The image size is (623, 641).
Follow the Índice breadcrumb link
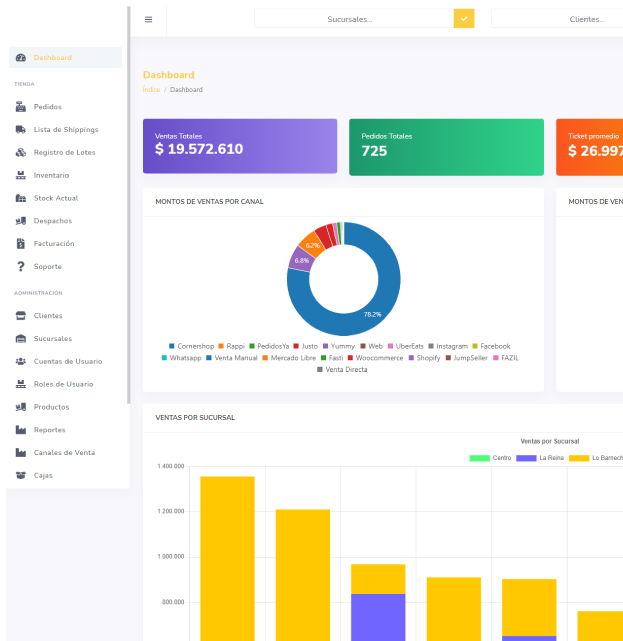[151, 90]
